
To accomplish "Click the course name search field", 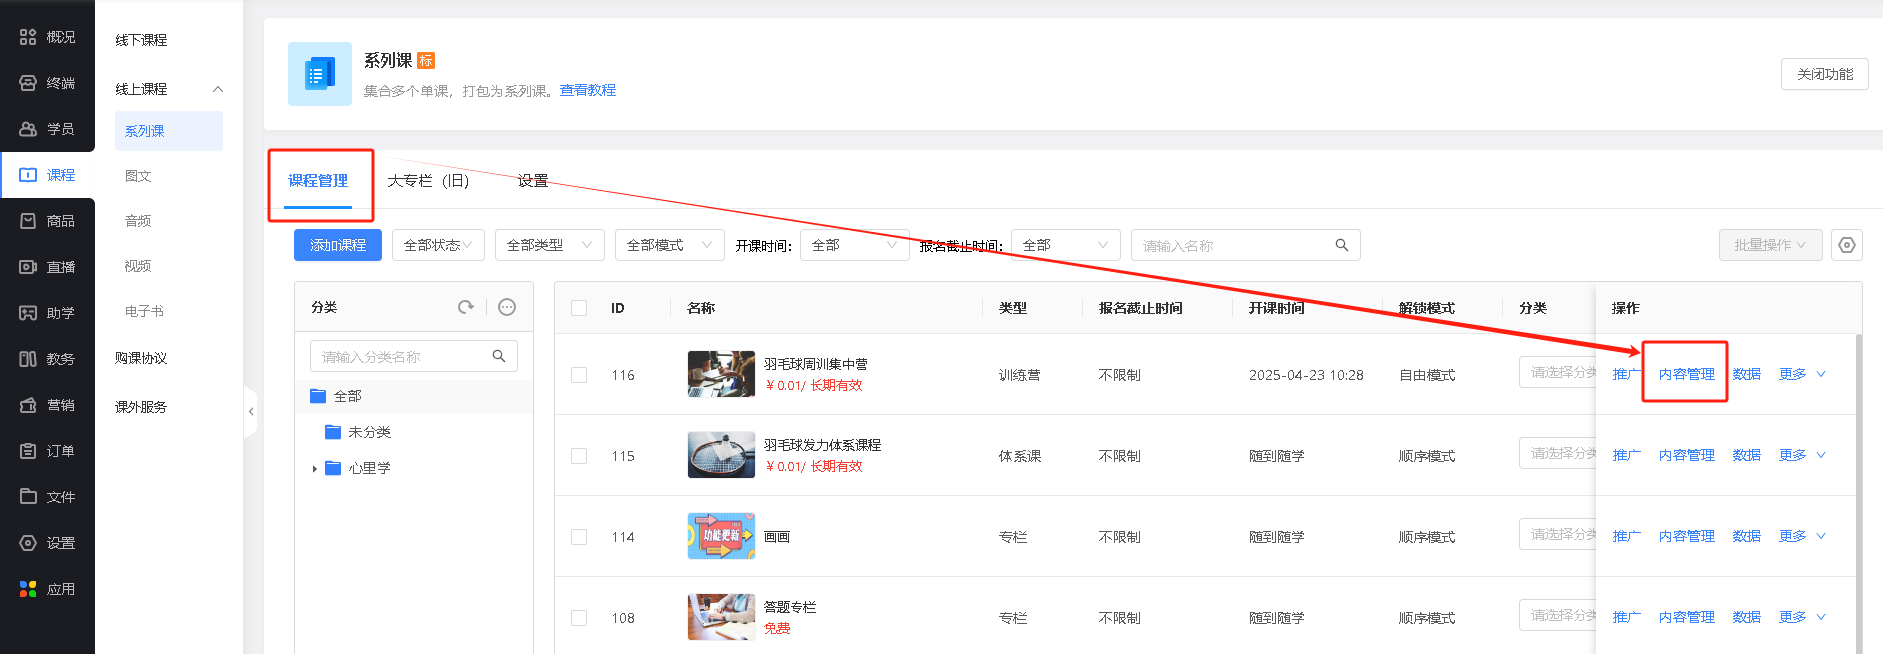I will (1245, 245).
